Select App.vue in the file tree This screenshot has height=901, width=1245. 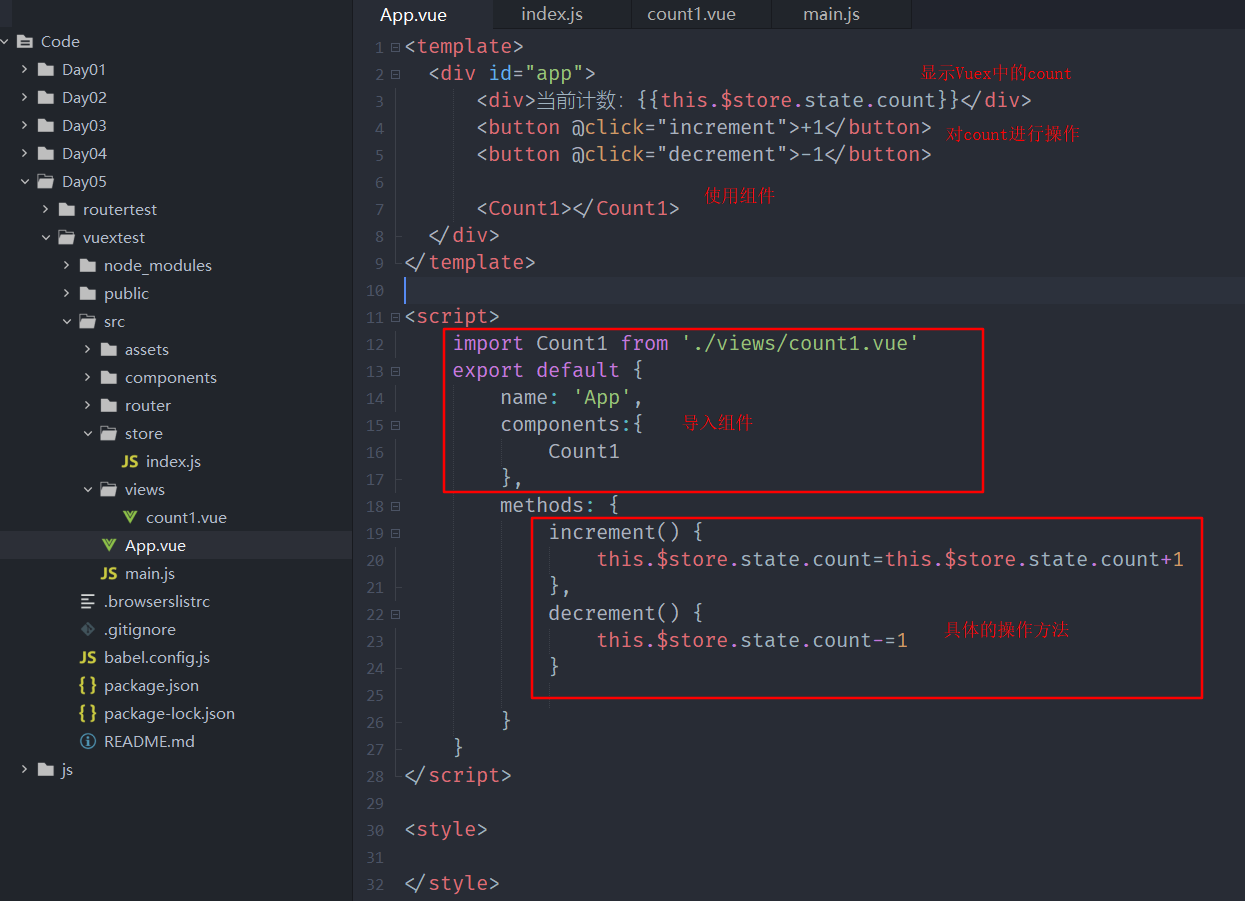155,546
